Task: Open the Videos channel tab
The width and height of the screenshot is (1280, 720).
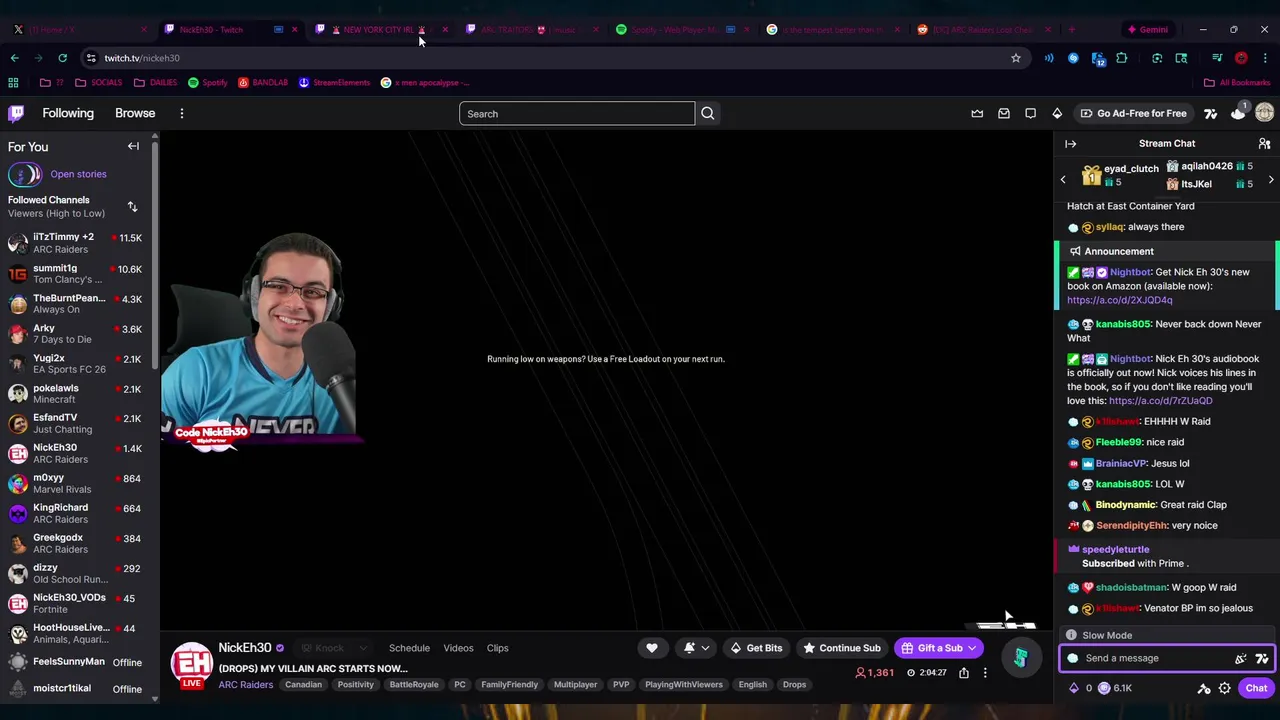Action: (458, 648)
